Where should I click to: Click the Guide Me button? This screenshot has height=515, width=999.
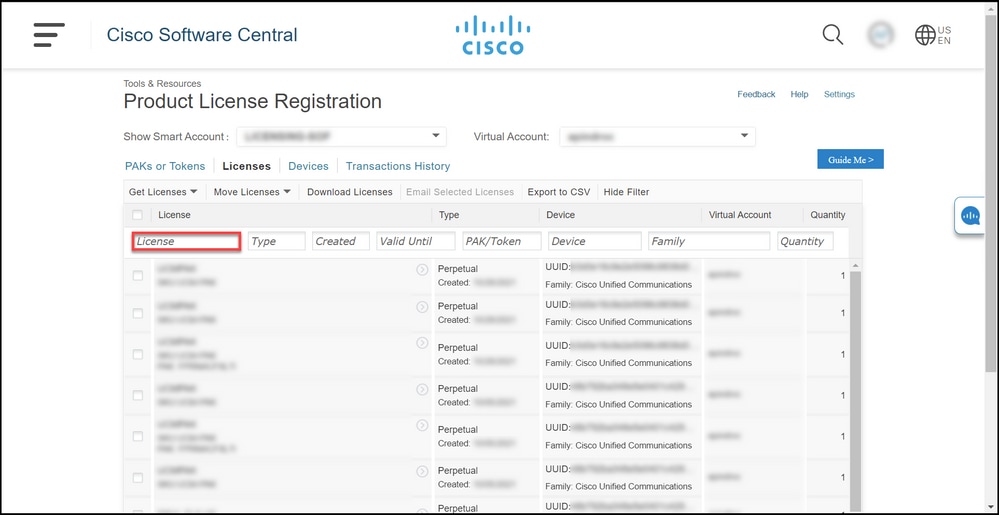pyautogui.click(x=851, y=159)
